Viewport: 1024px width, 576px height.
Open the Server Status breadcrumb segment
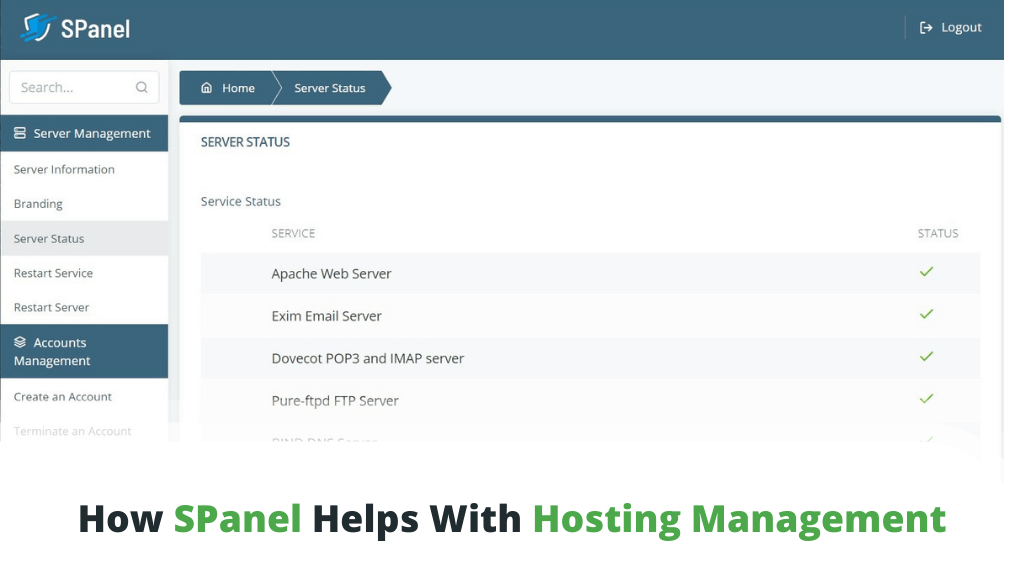click(x=329, y=88)
